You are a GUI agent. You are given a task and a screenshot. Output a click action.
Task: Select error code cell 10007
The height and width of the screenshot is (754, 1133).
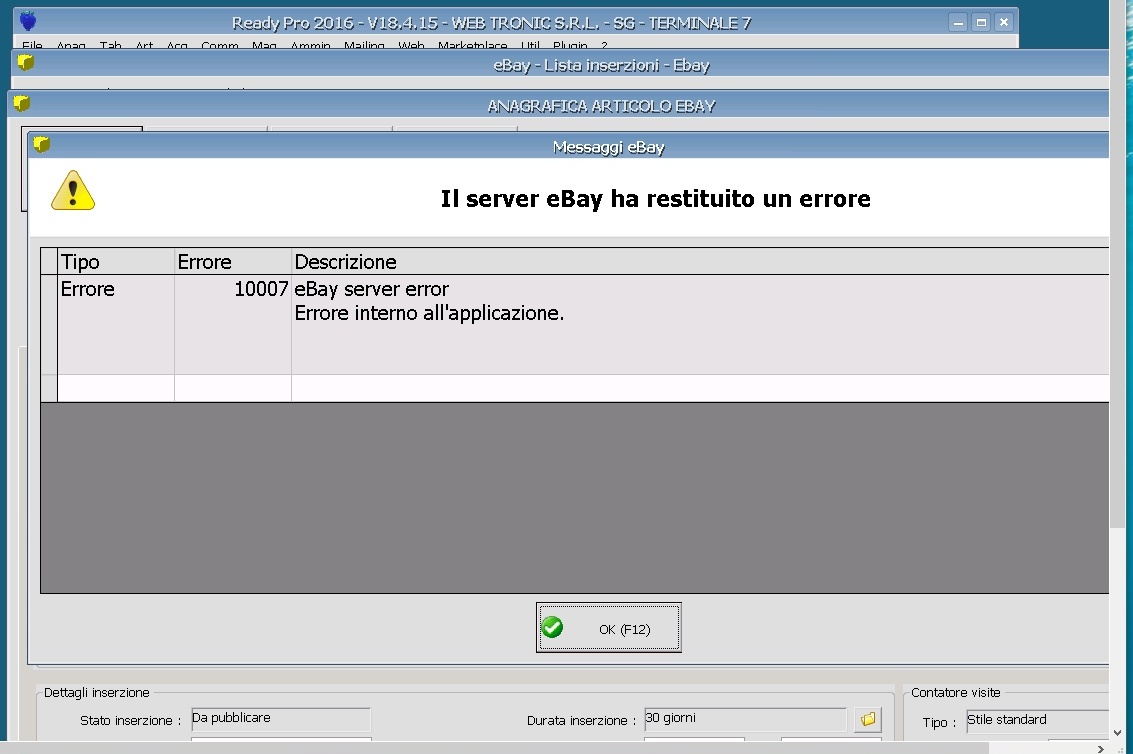[x=233, y=324]
